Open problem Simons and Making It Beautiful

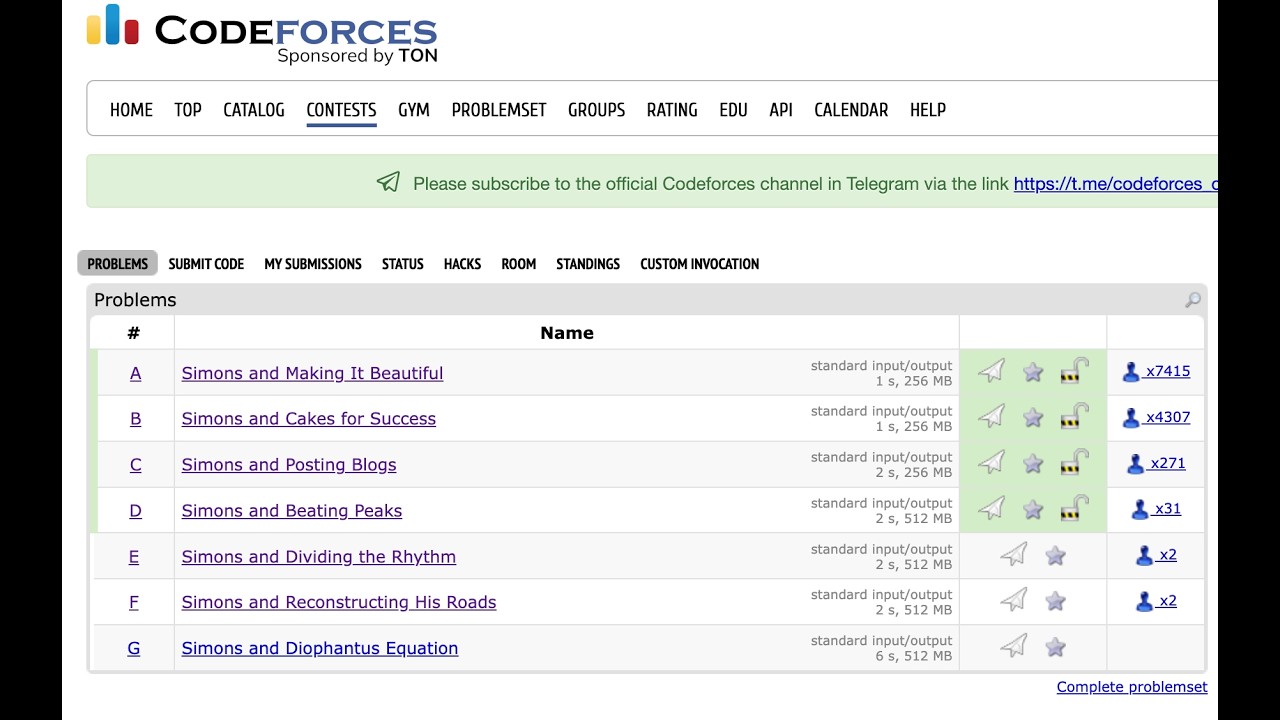tap(312, 373)
